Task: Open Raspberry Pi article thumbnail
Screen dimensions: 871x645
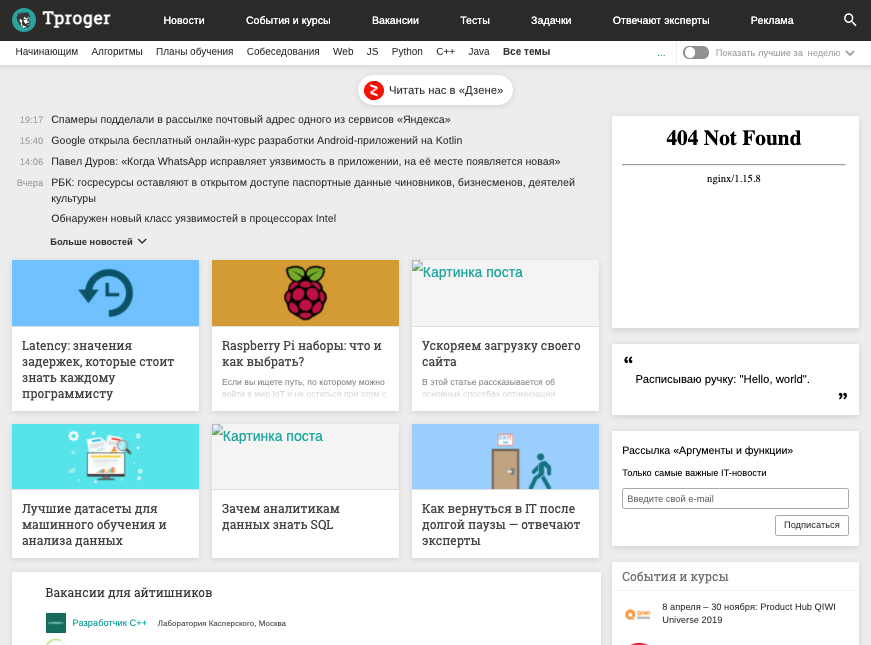Action: (305, 293)
